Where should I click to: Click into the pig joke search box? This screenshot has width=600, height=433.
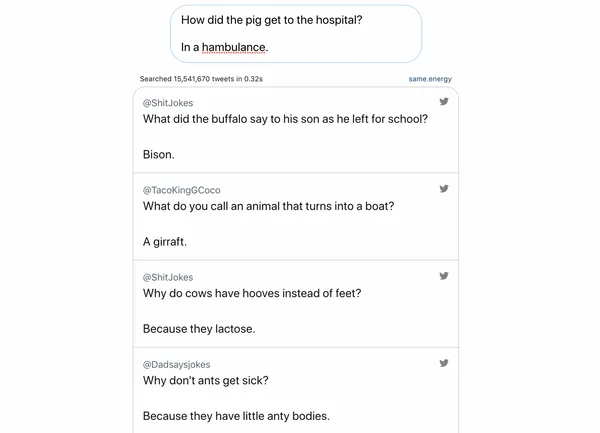[x=296, y=34]
